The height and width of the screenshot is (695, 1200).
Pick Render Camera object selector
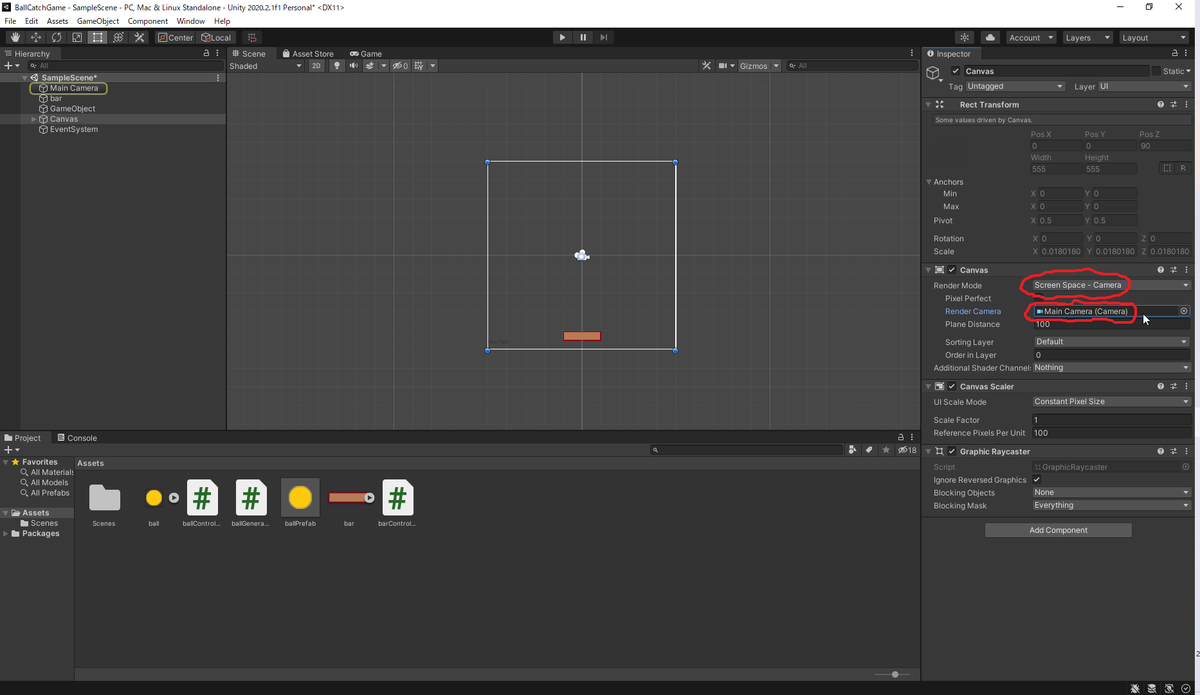[1184, 311]
